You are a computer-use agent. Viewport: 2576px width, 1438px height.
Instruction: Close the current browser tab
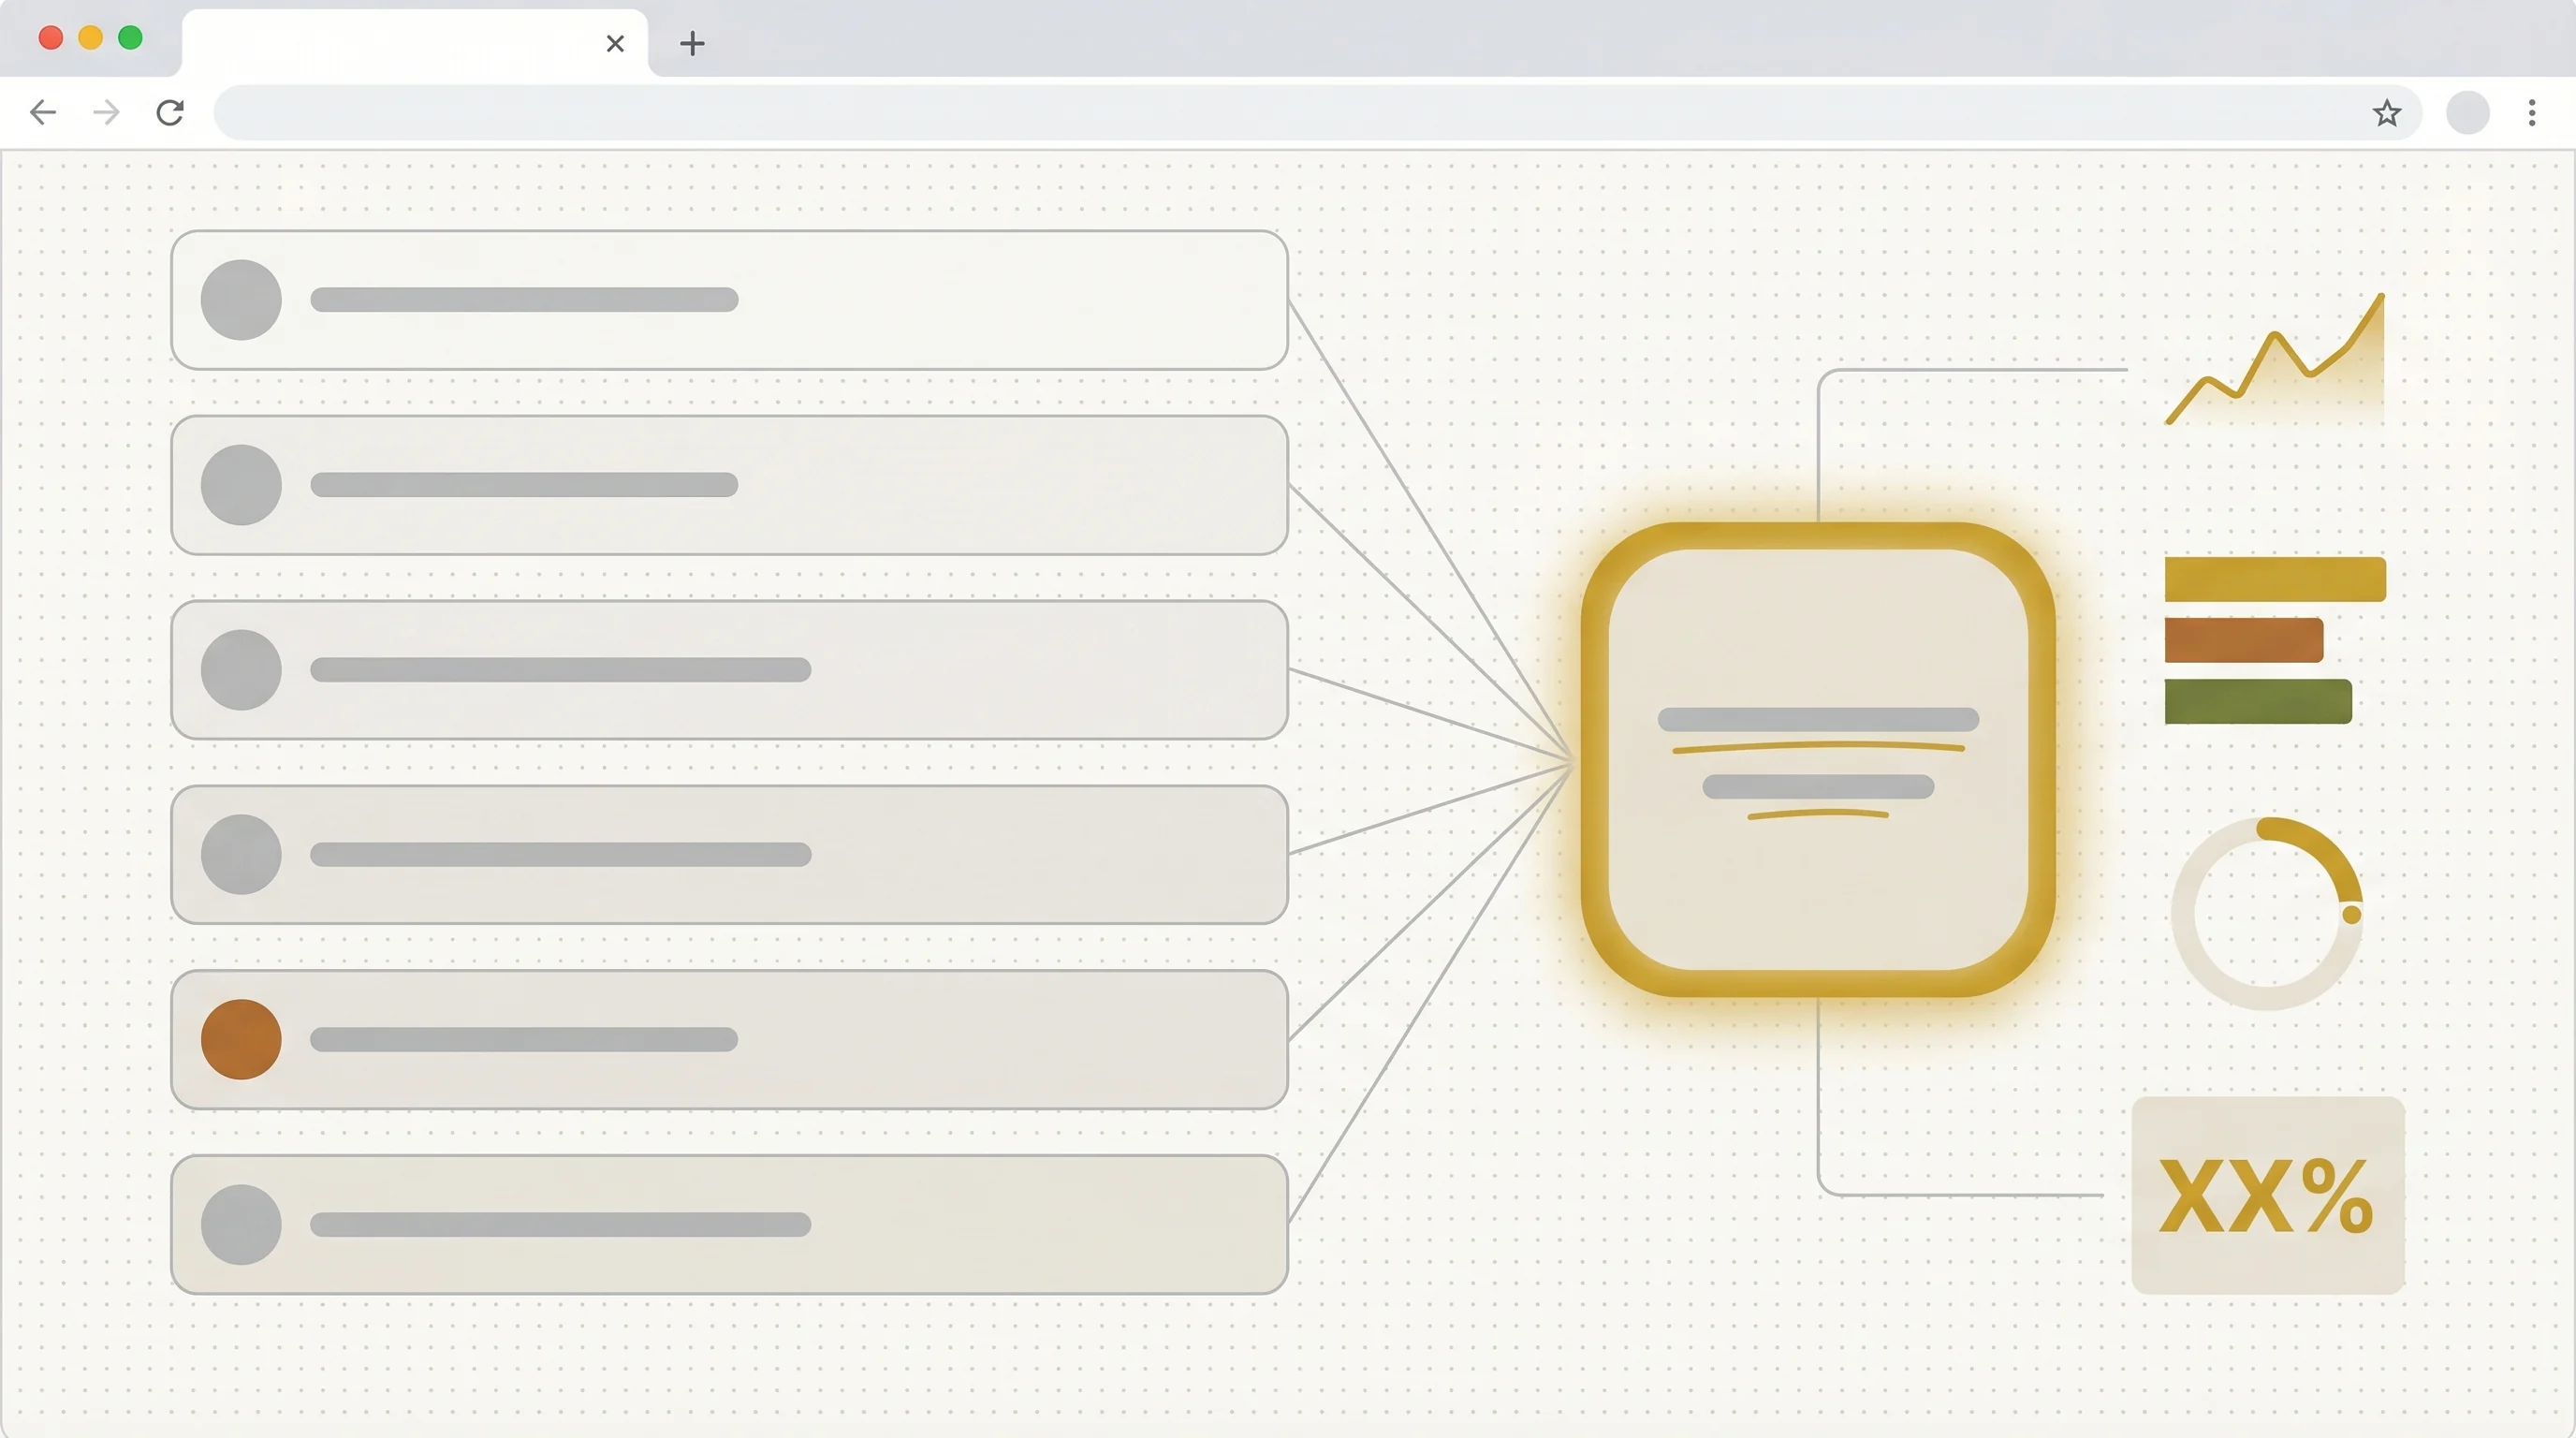point(615,43)
